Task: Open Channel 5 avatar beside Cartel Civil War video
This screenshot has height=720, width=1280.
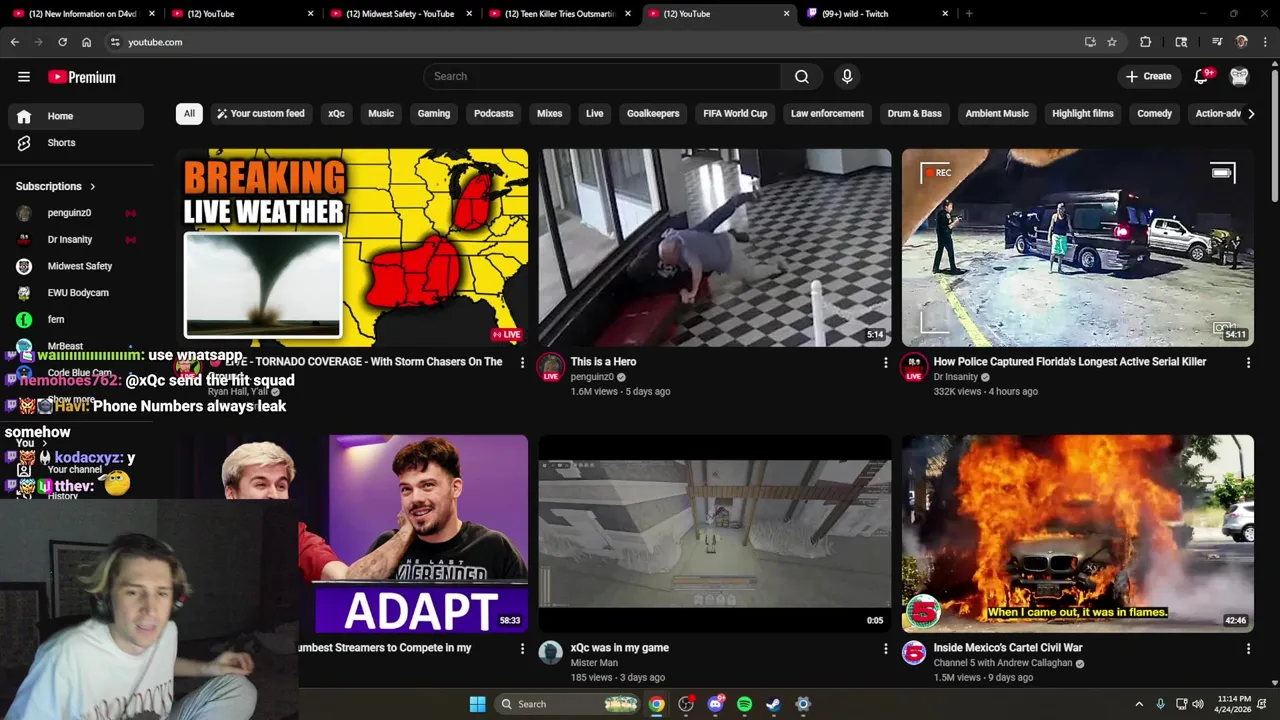Action: click(x=914, y=653)
